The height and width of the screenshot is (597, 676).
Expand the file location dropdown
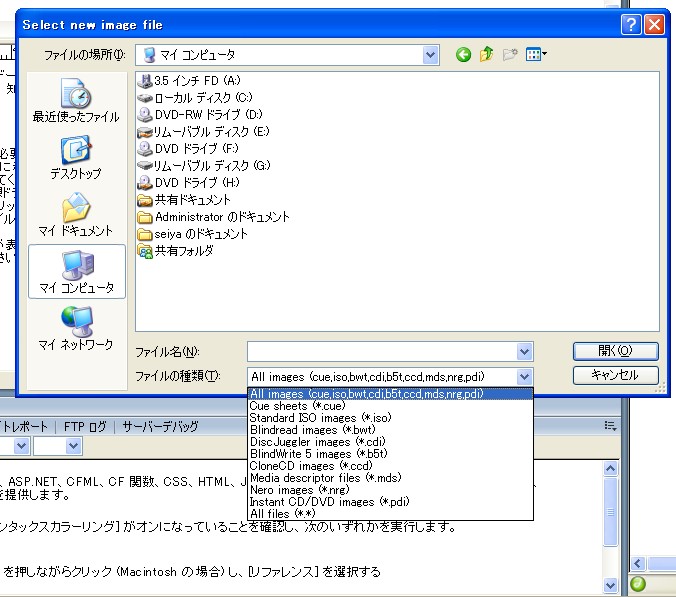pos(431,55)
